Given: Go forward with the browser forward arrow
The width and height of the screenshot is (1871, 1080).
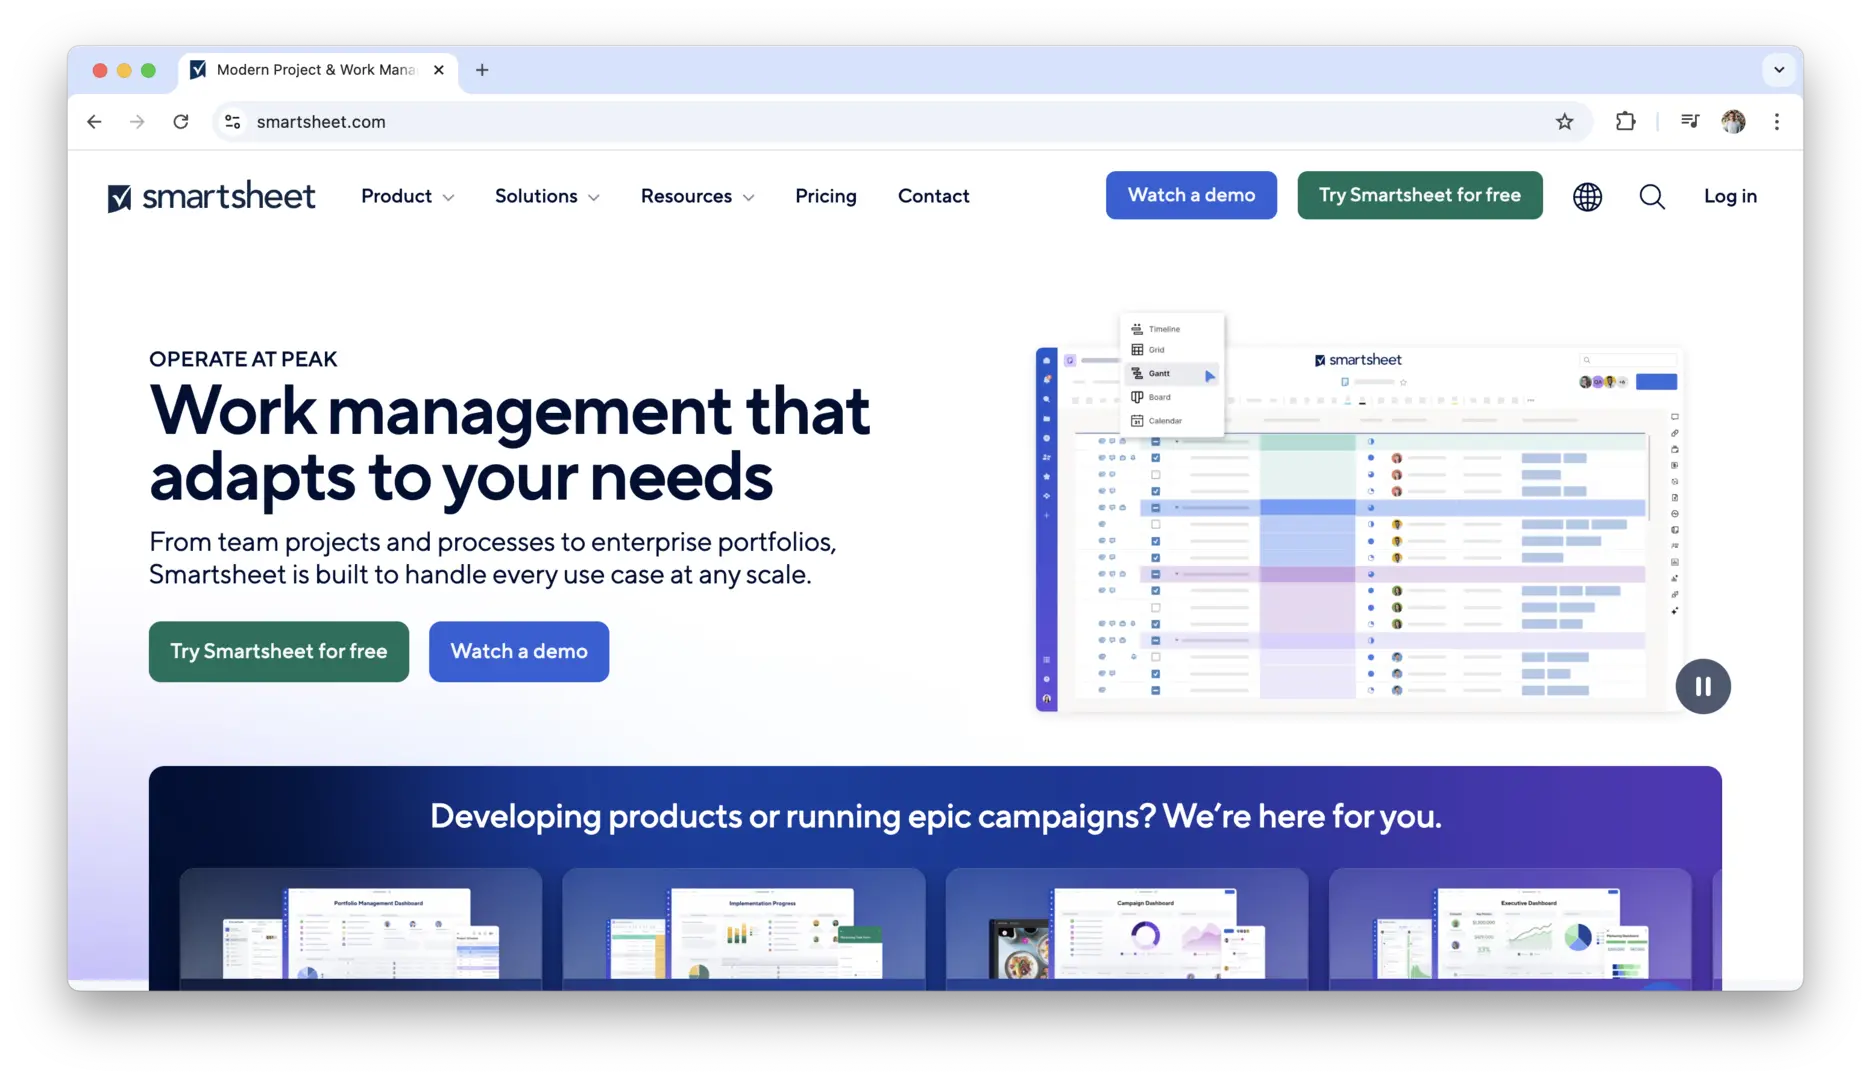Looking at the screenshot, I should tap(137, 122).
